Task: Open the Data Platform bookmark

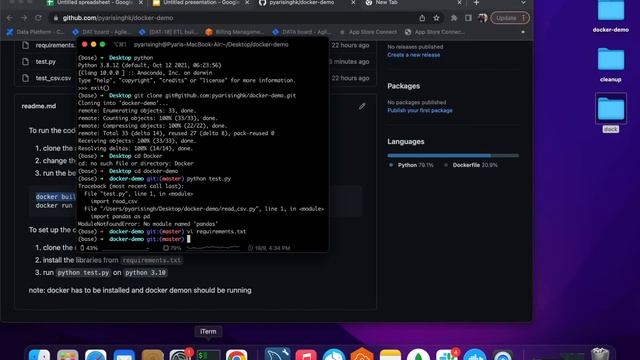Action: 35,32
